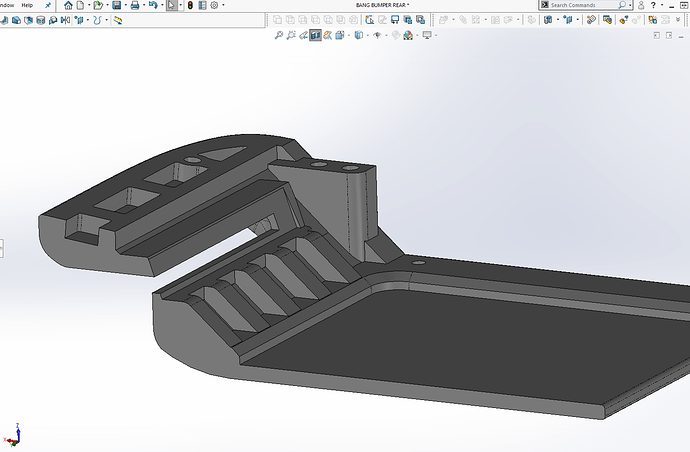Open Dynamic Annotation Views icon

pos(327,35)
